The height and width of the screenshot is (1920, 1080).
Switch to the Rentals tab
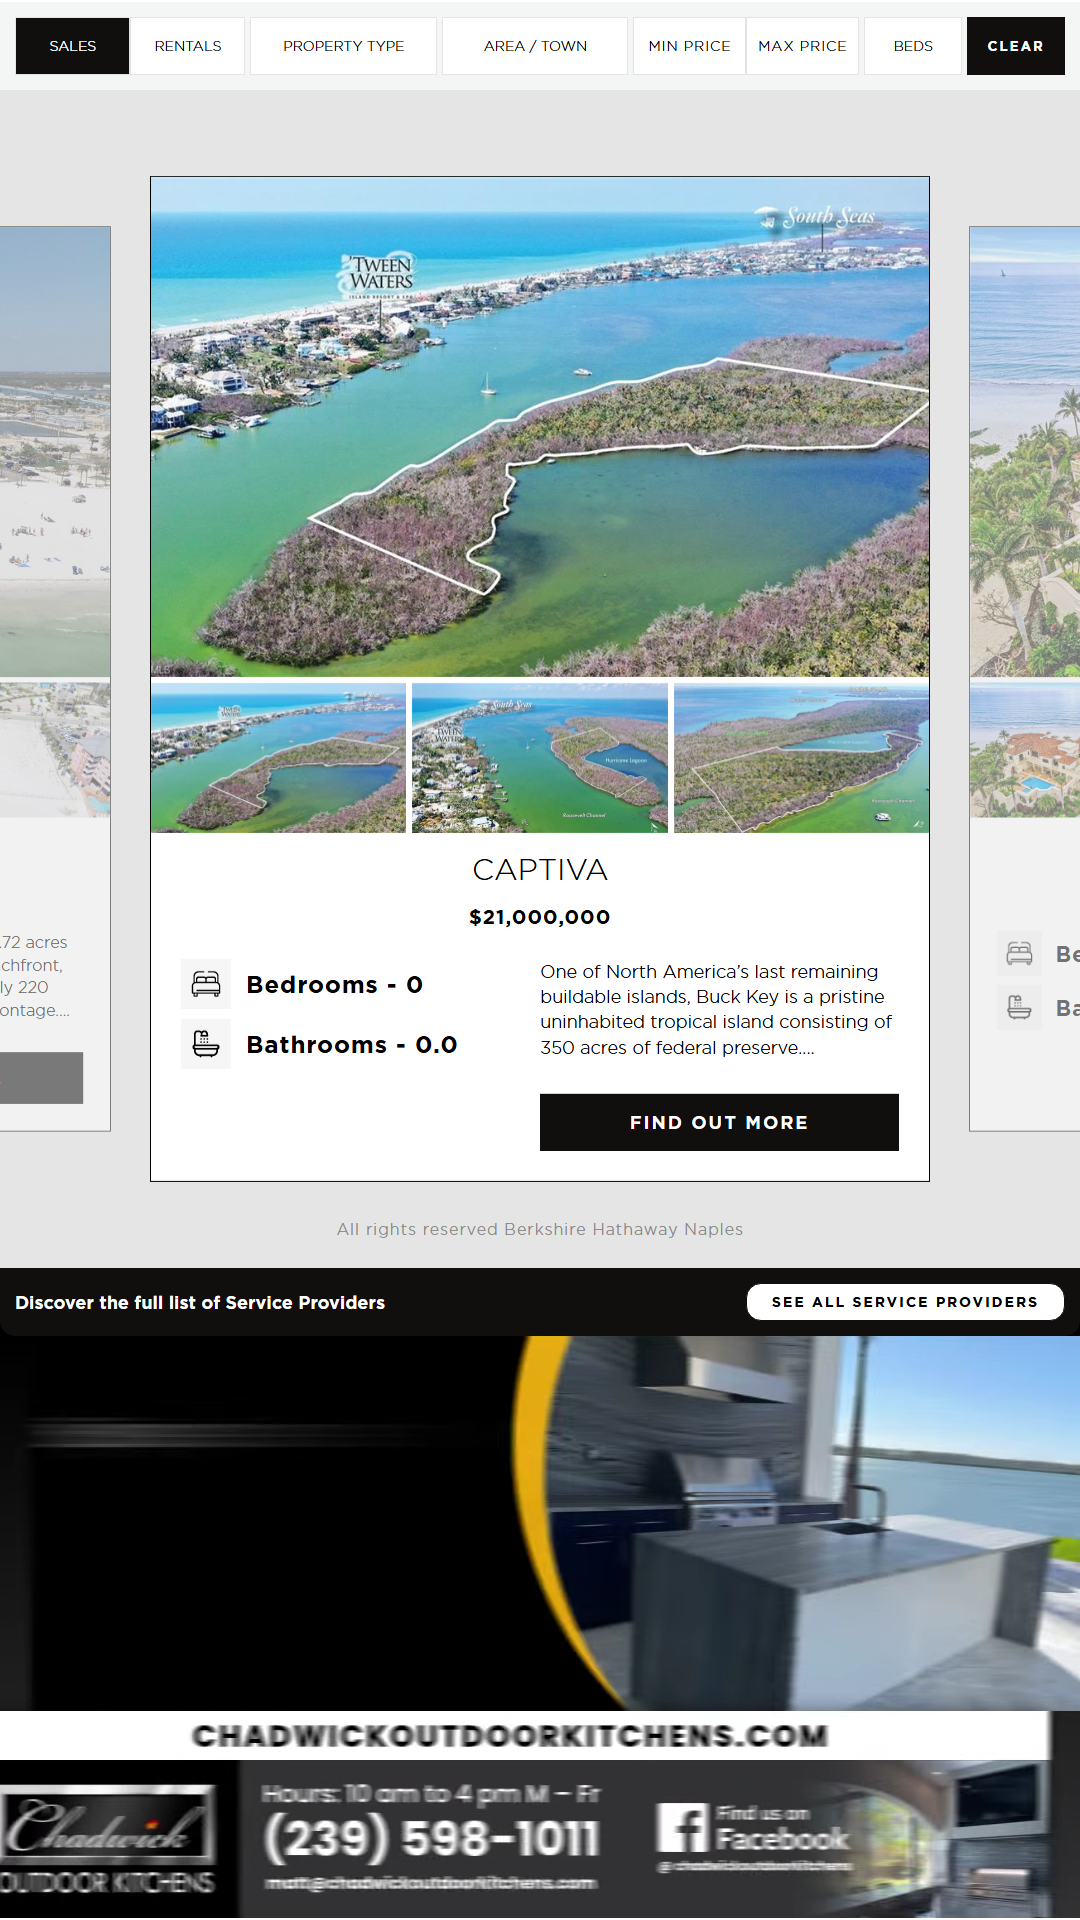[x=188, y=46]
